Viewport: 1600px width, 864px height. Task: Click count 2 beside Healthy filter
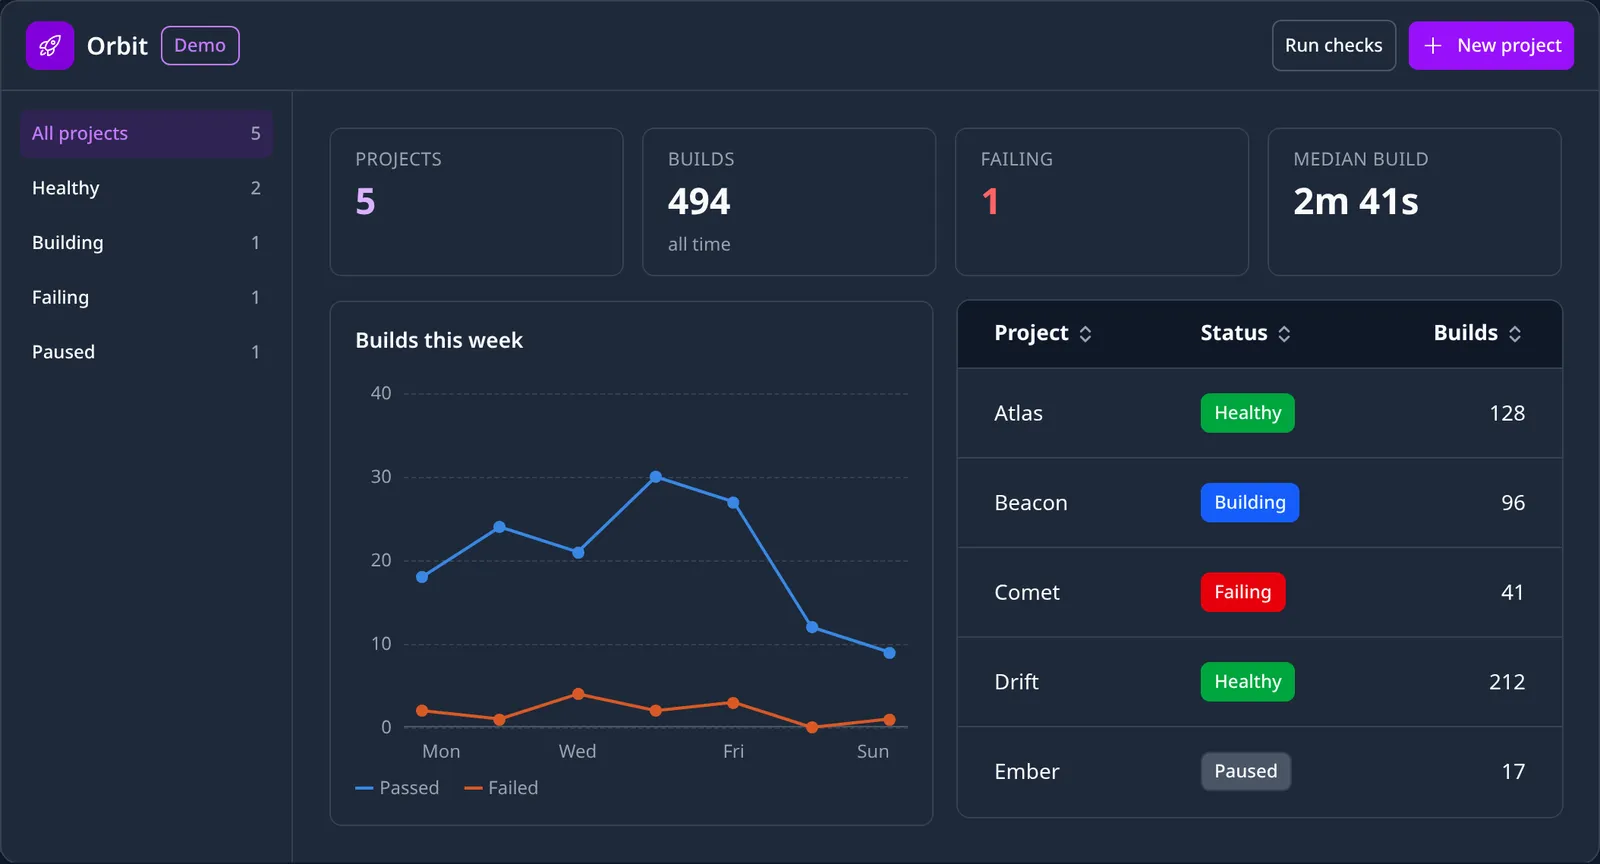coord(256,188)
